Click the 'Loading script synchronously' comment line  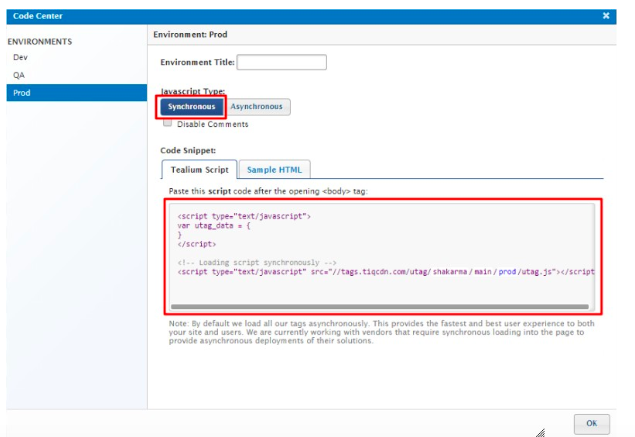257,262
